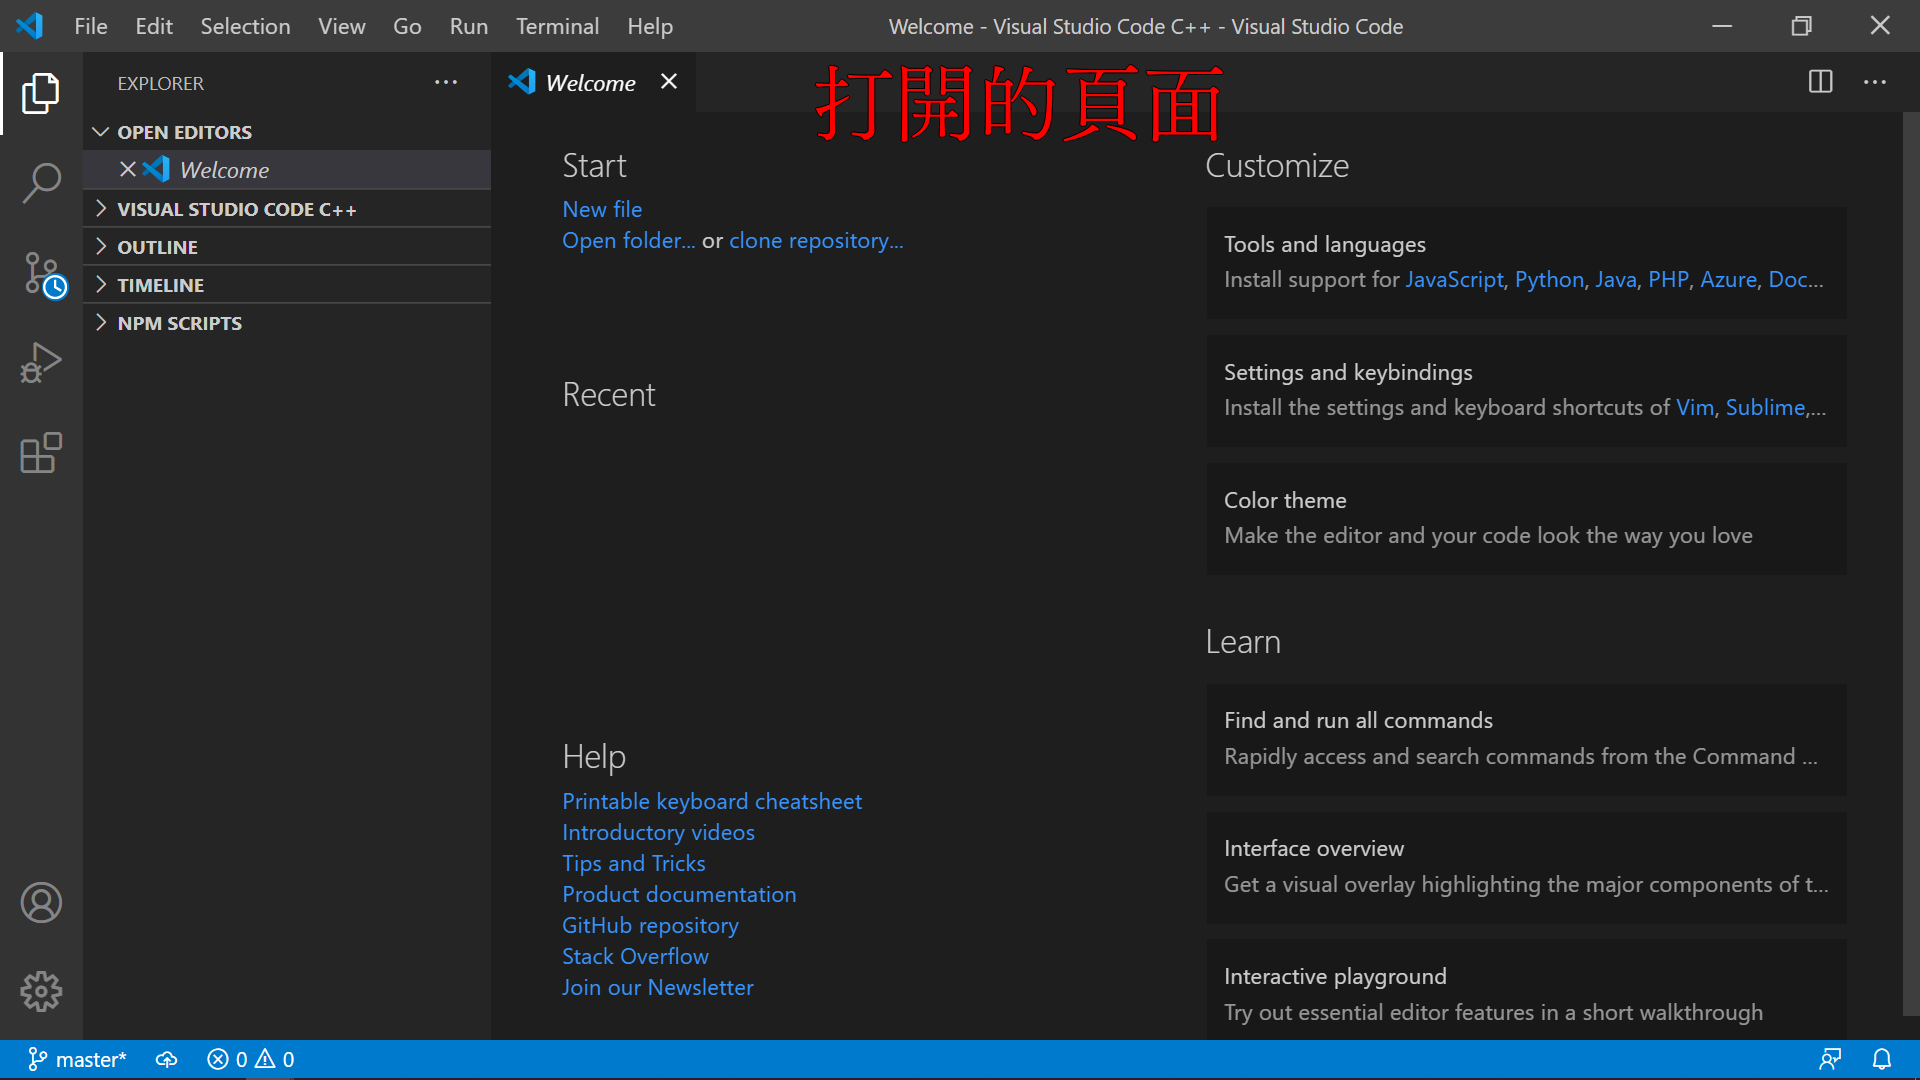Expand the NPM Scripts section
The image size is (1920, 1080).
[179, 323]
